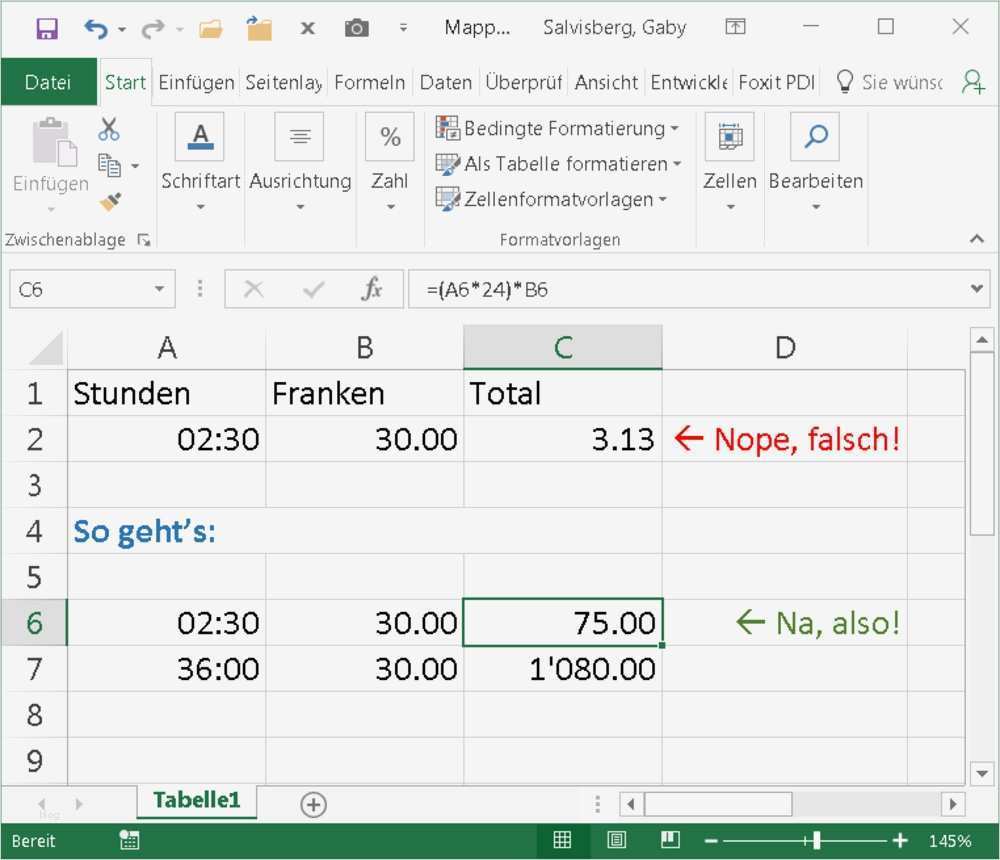The height and width of the screenshot is (860, 1000).
Task: Open the Zahl number format group
Action: (x=390, y=161)
